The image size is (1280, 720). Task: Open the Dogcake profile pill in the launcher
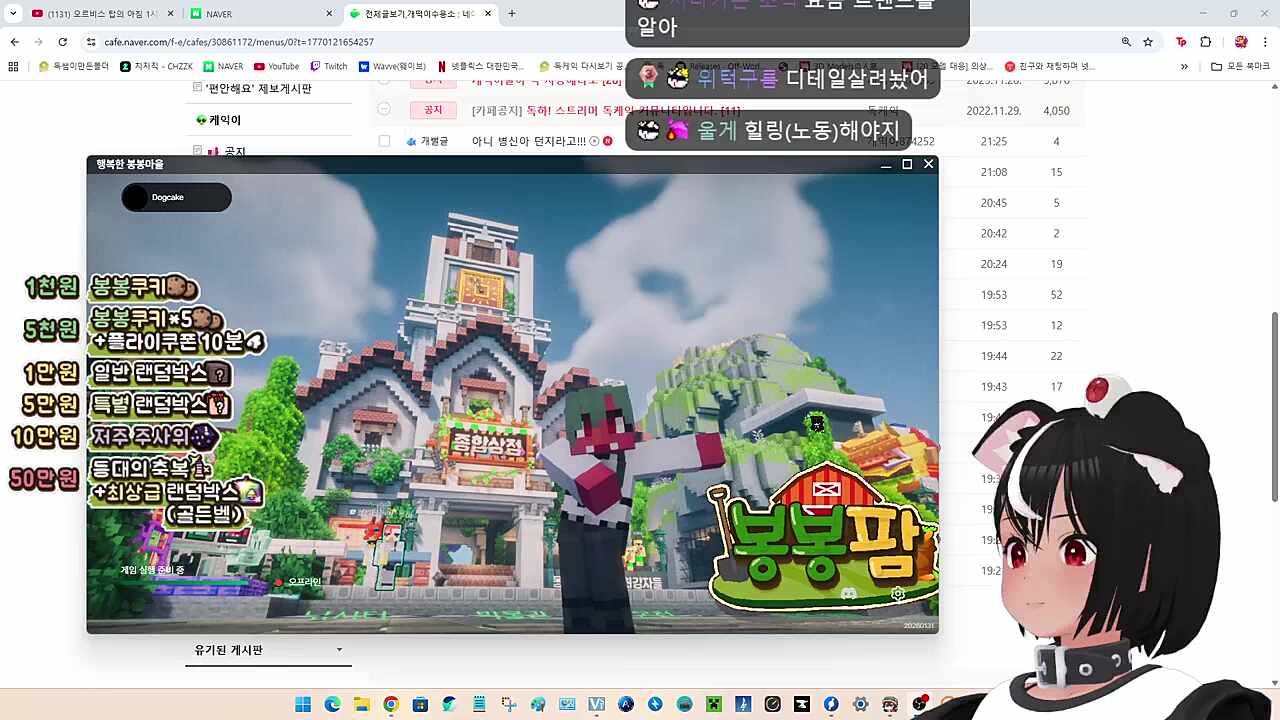[175, 197]
